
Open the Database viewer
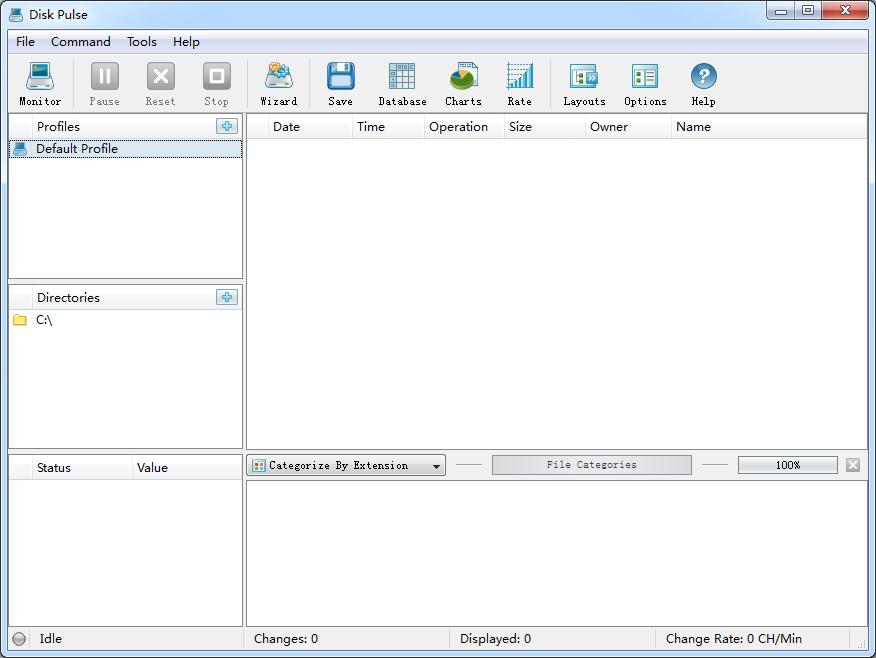[402, 83]
